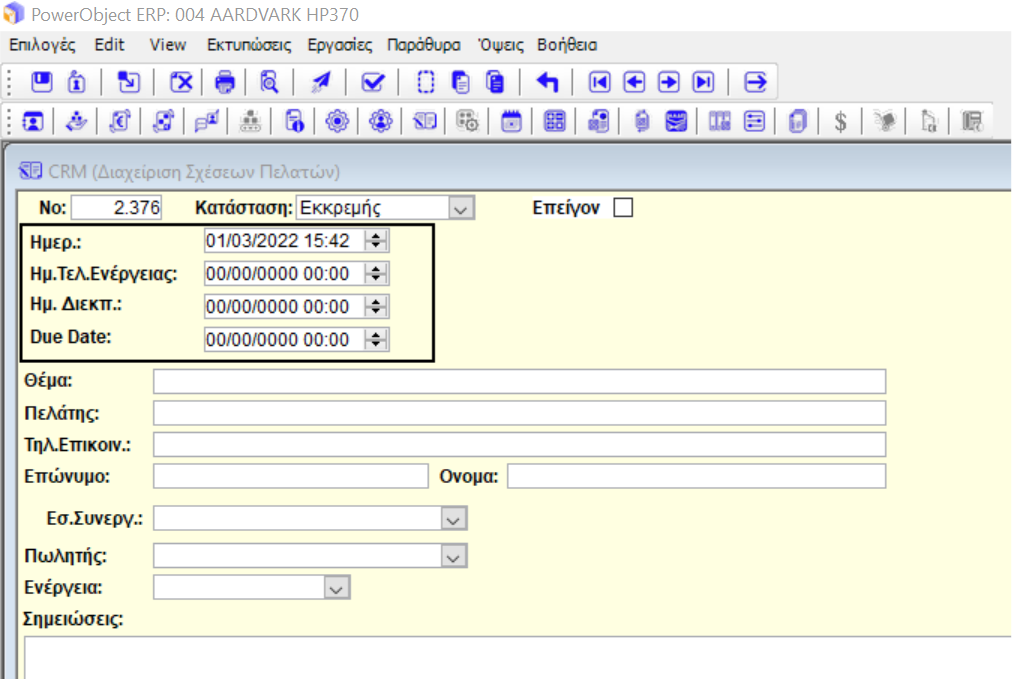
Task: Expand the Κατάσταση dropdown
Action: pyautogui.click(x=460, y=208)
